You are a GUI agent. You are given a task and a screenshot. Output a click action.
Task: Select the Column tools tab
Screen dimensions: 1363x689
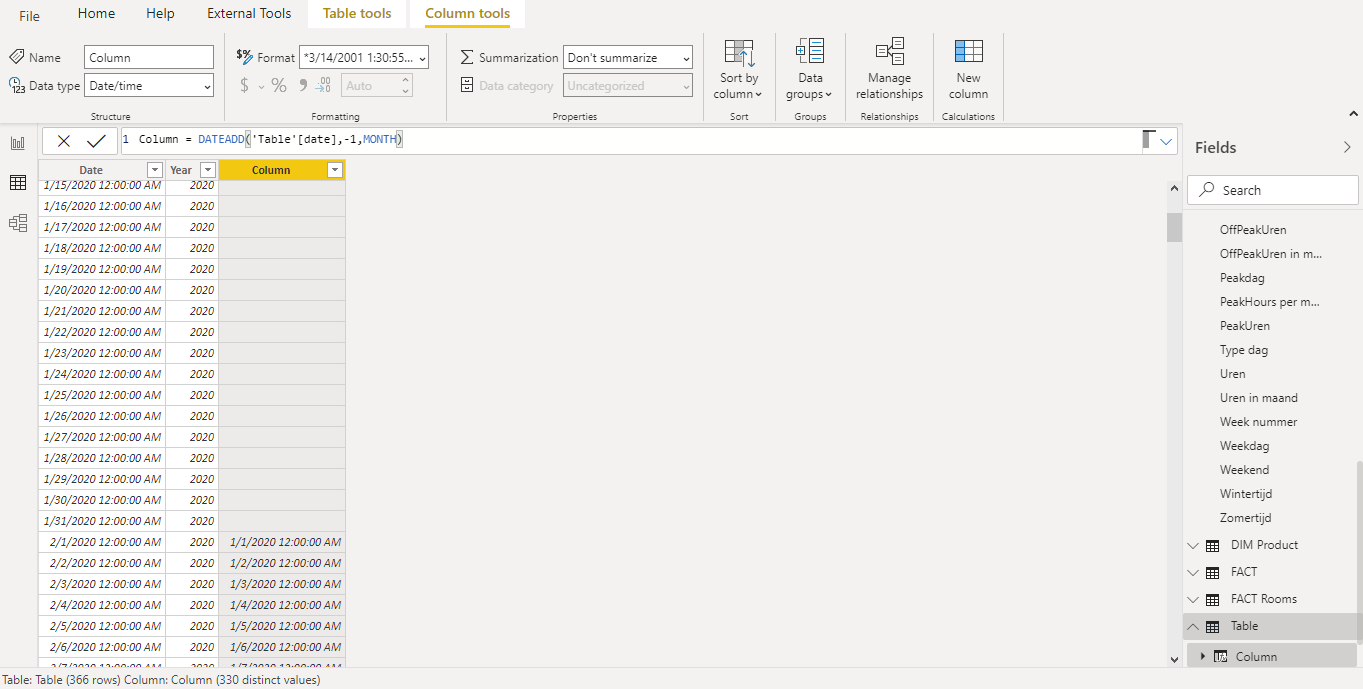pyautogui.click(x=467, y=13)
